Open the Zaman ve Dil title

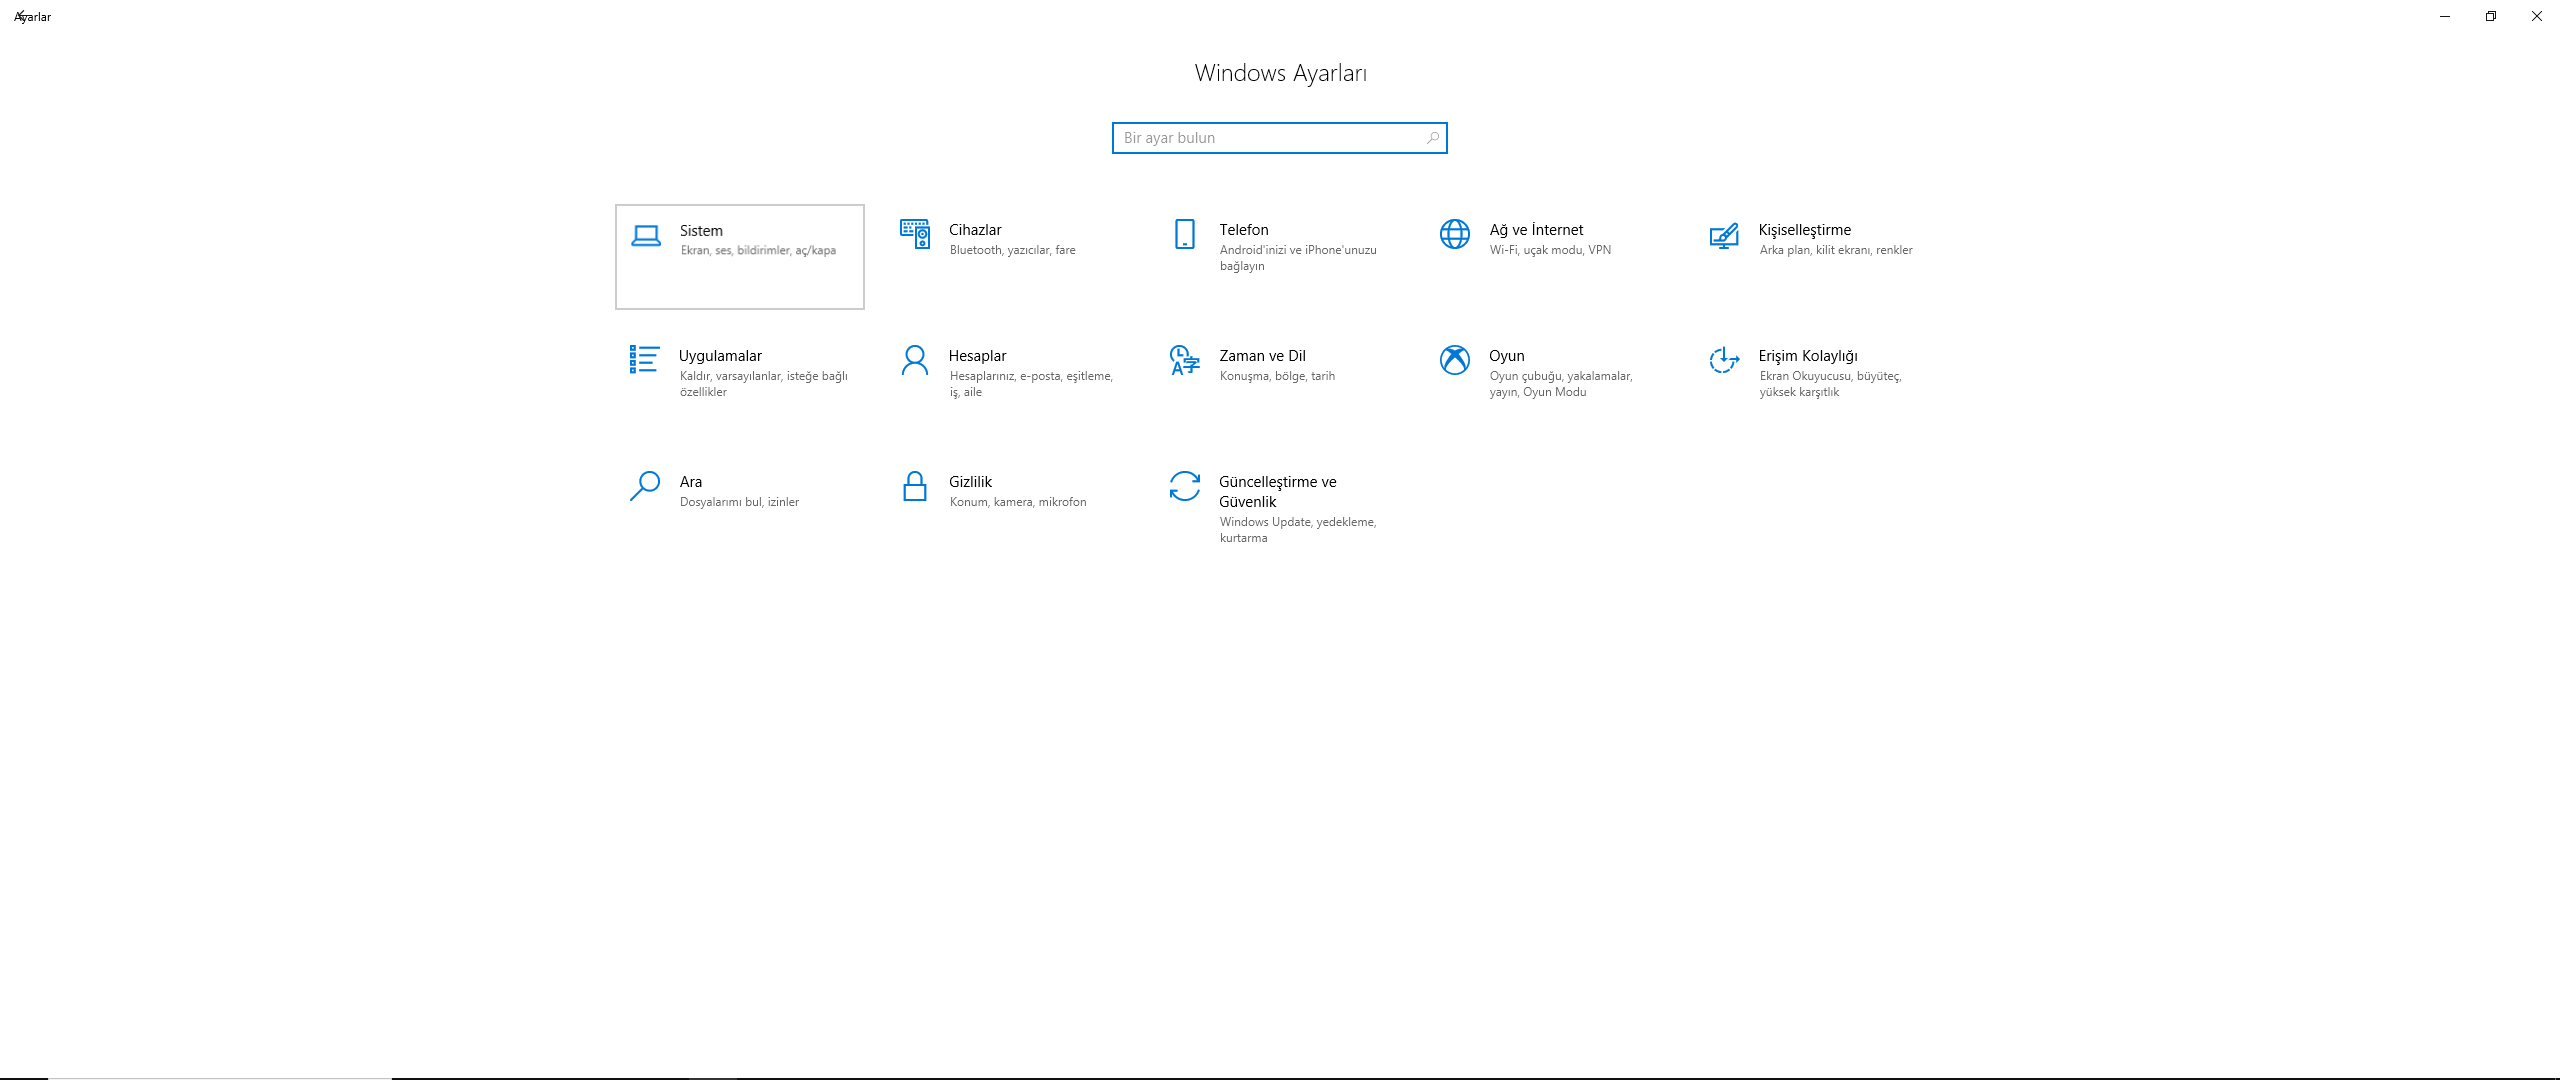tap(1262, 356)
